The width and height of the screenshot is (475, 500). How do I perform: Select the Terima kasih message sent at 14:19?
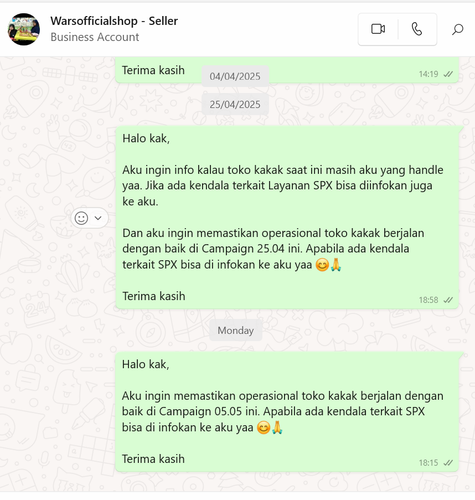[x=287, y=69]
